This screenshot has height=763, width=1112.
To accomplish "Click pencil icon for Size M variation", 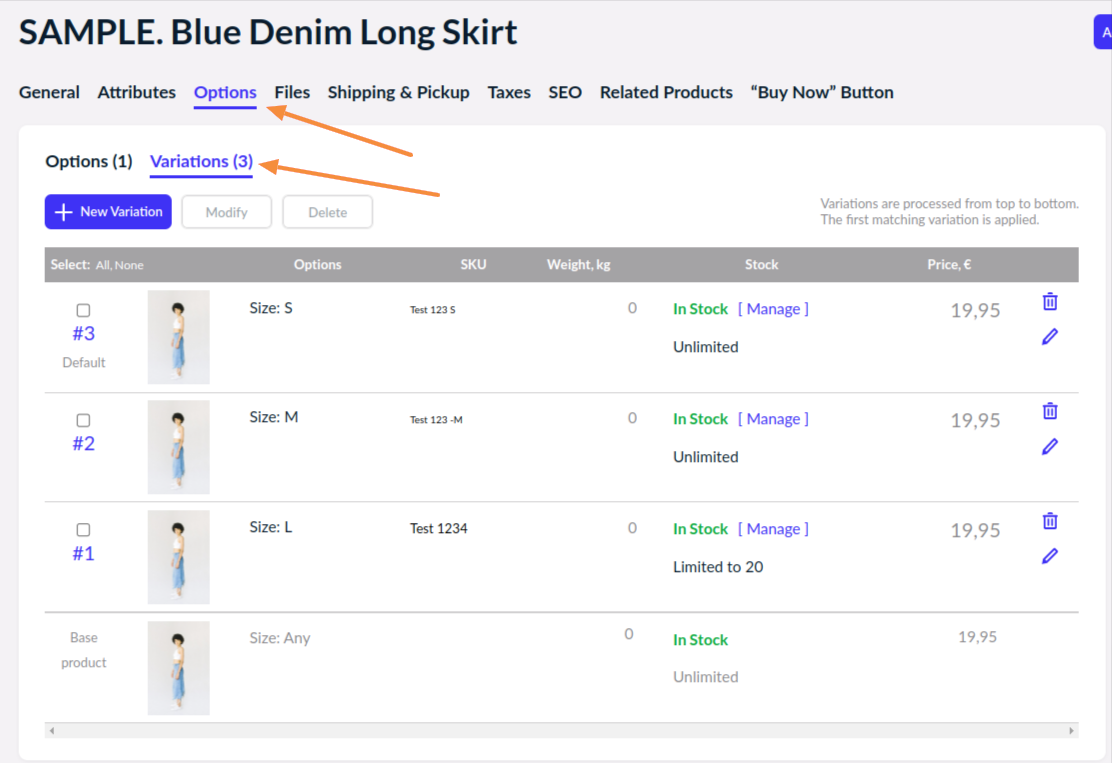I will pyautogui.click(x=1050, y=447).
